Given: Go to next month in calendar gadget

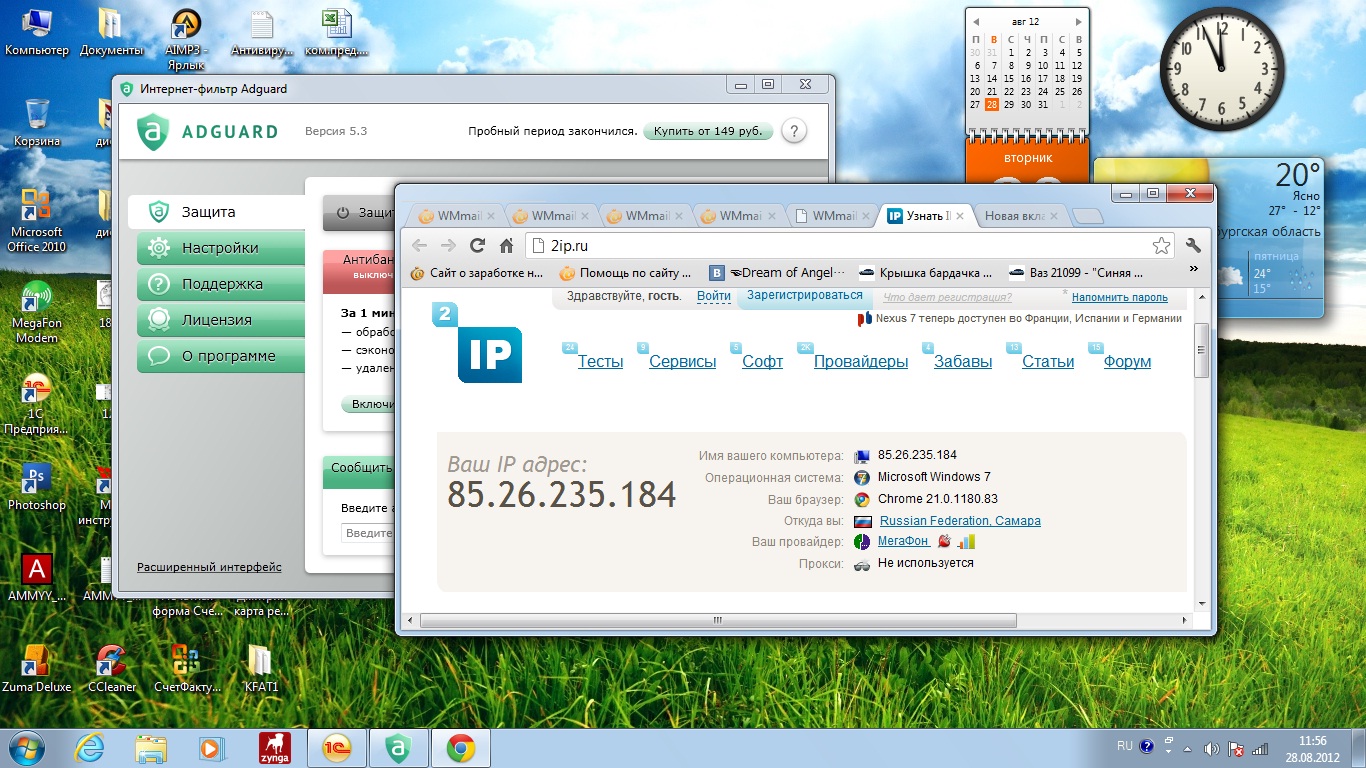Looking at the screenshot, I should (x=1078, y=21).
